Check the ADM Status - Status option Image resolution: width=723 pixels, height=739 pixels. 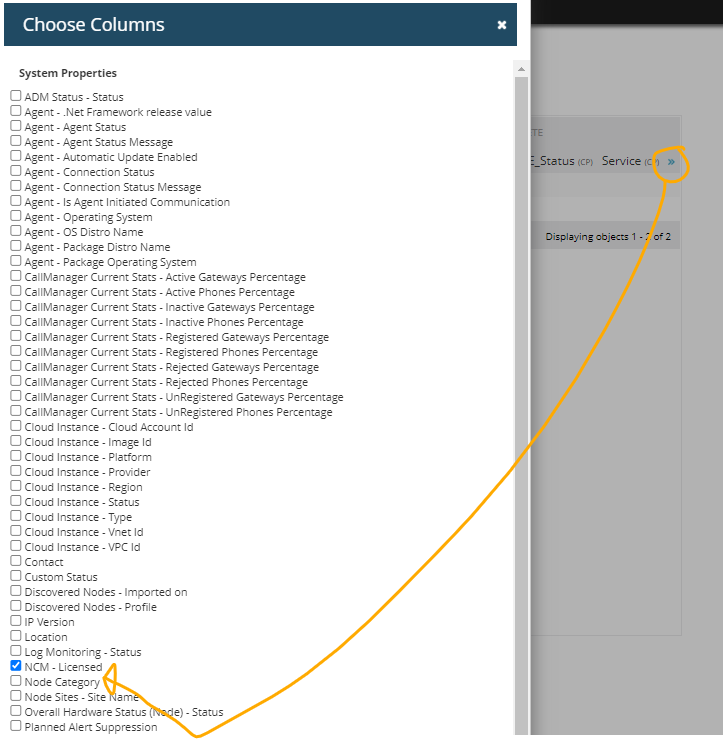(16, 96)
